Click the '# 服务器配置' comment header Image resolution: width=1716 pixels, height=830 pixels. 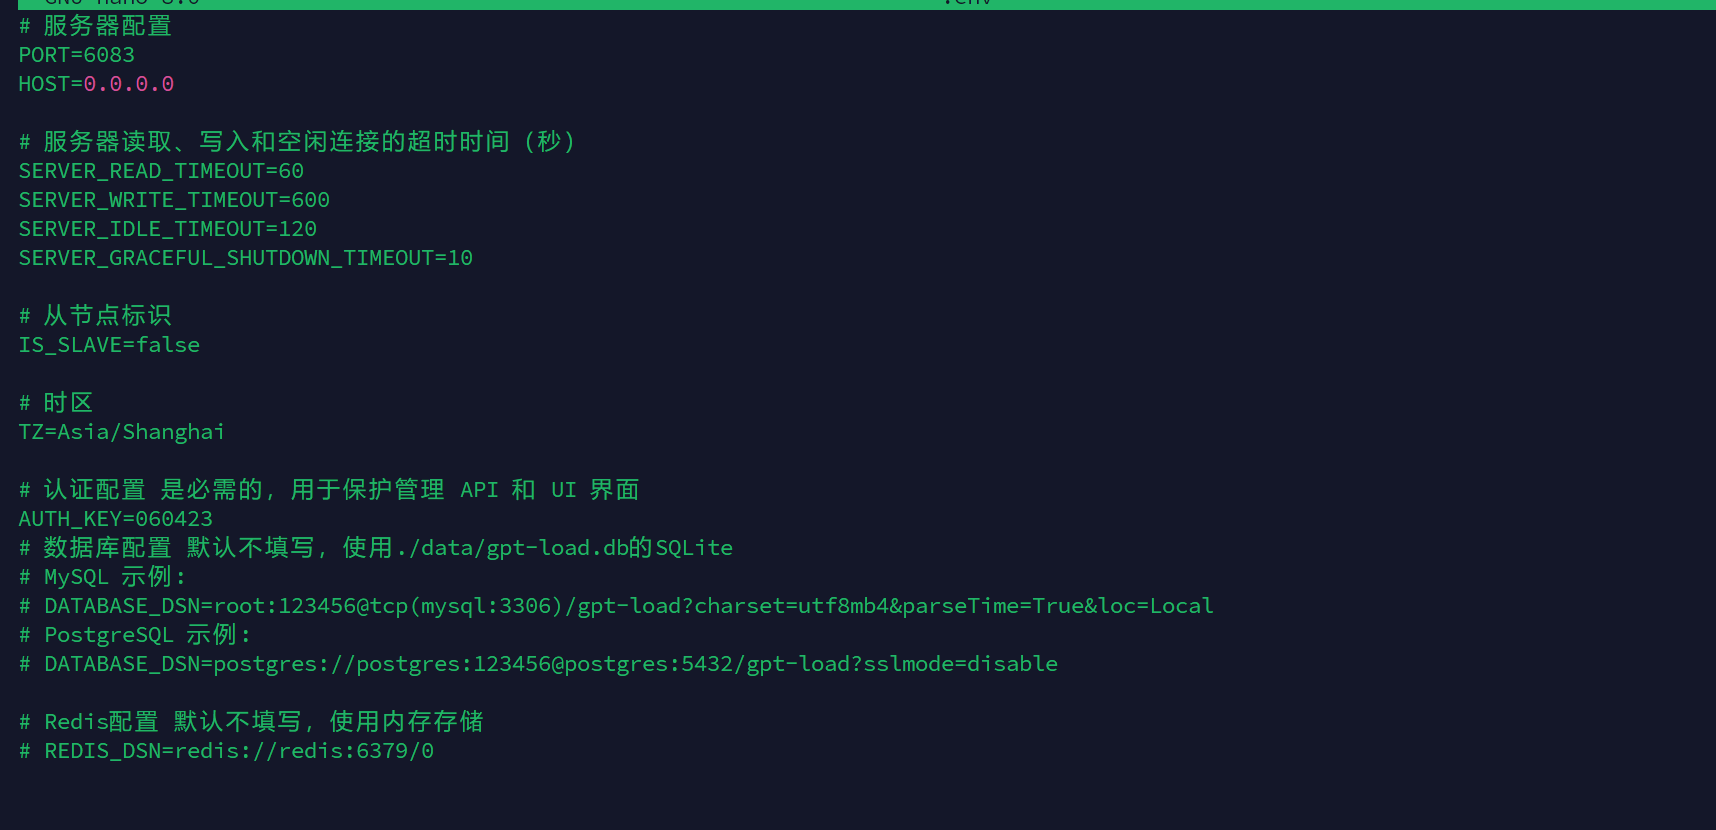(95, 26)
